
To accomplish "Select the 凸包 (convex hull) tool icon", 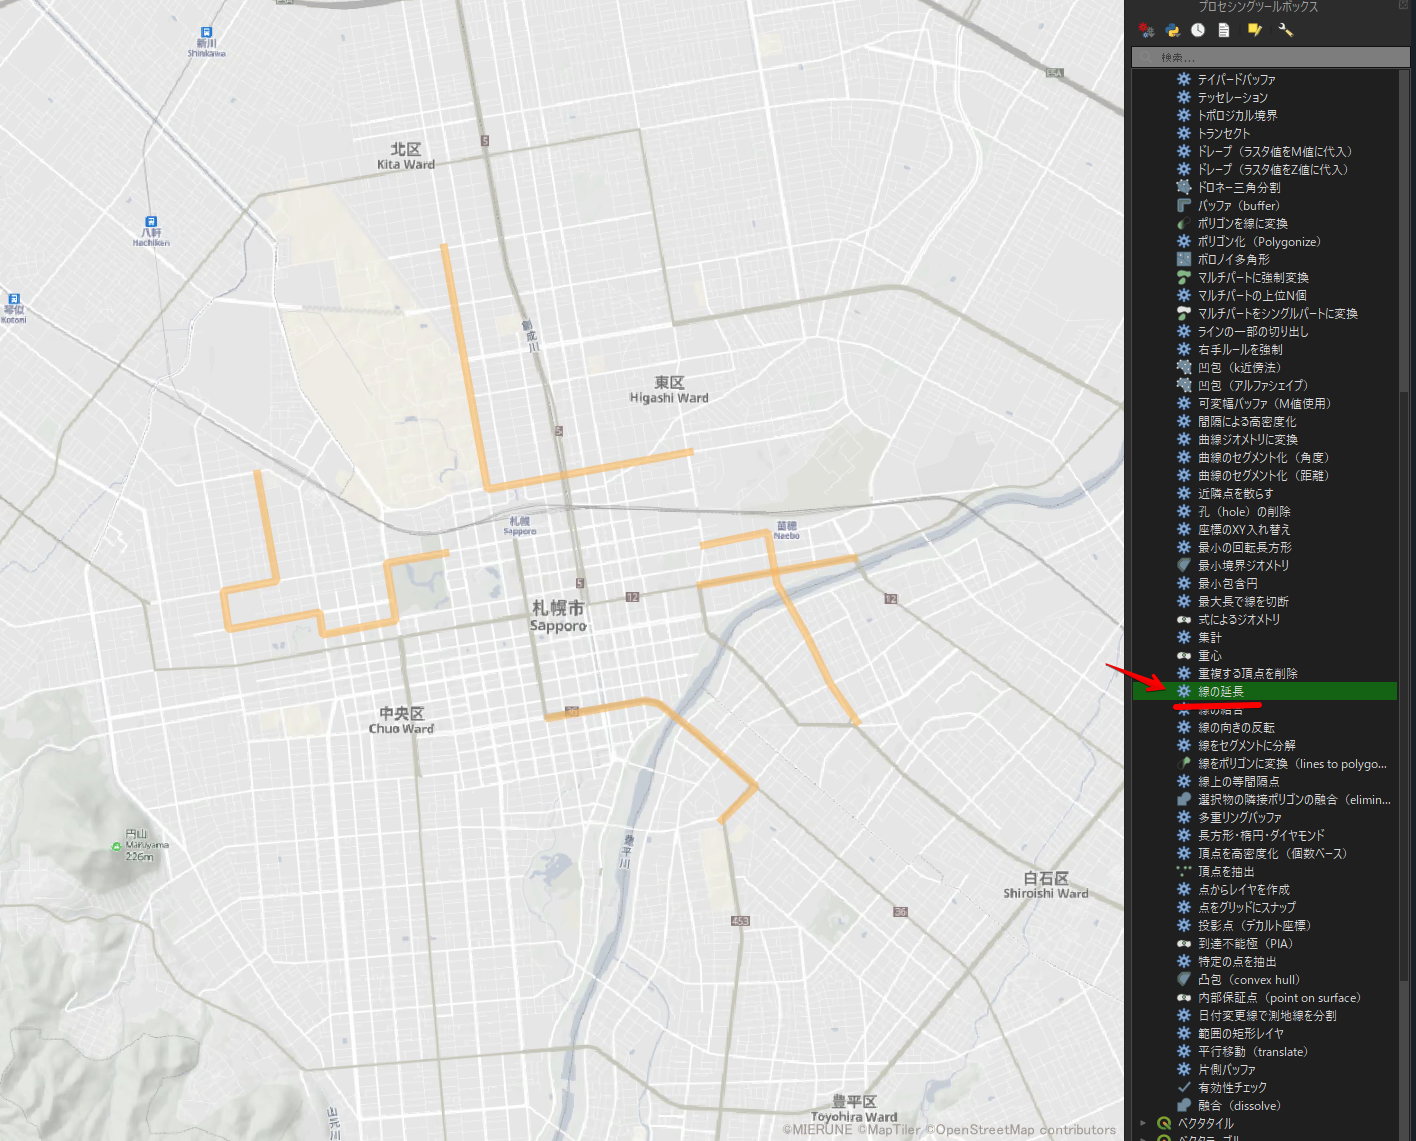I will (x=1184, y=980).
